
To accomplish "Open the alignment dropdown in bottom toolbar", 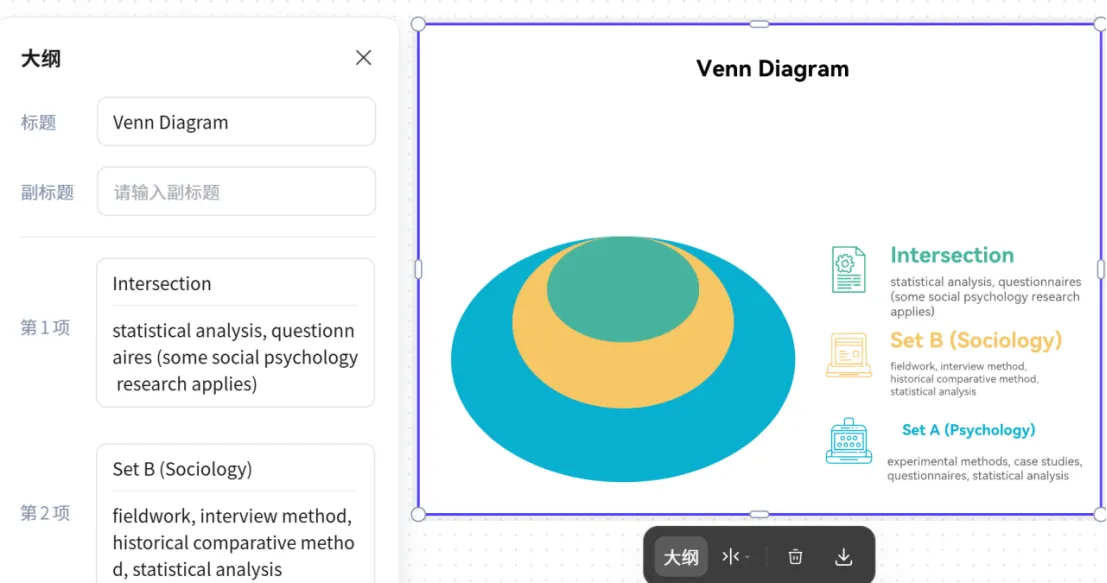I will tap(735, 557).
